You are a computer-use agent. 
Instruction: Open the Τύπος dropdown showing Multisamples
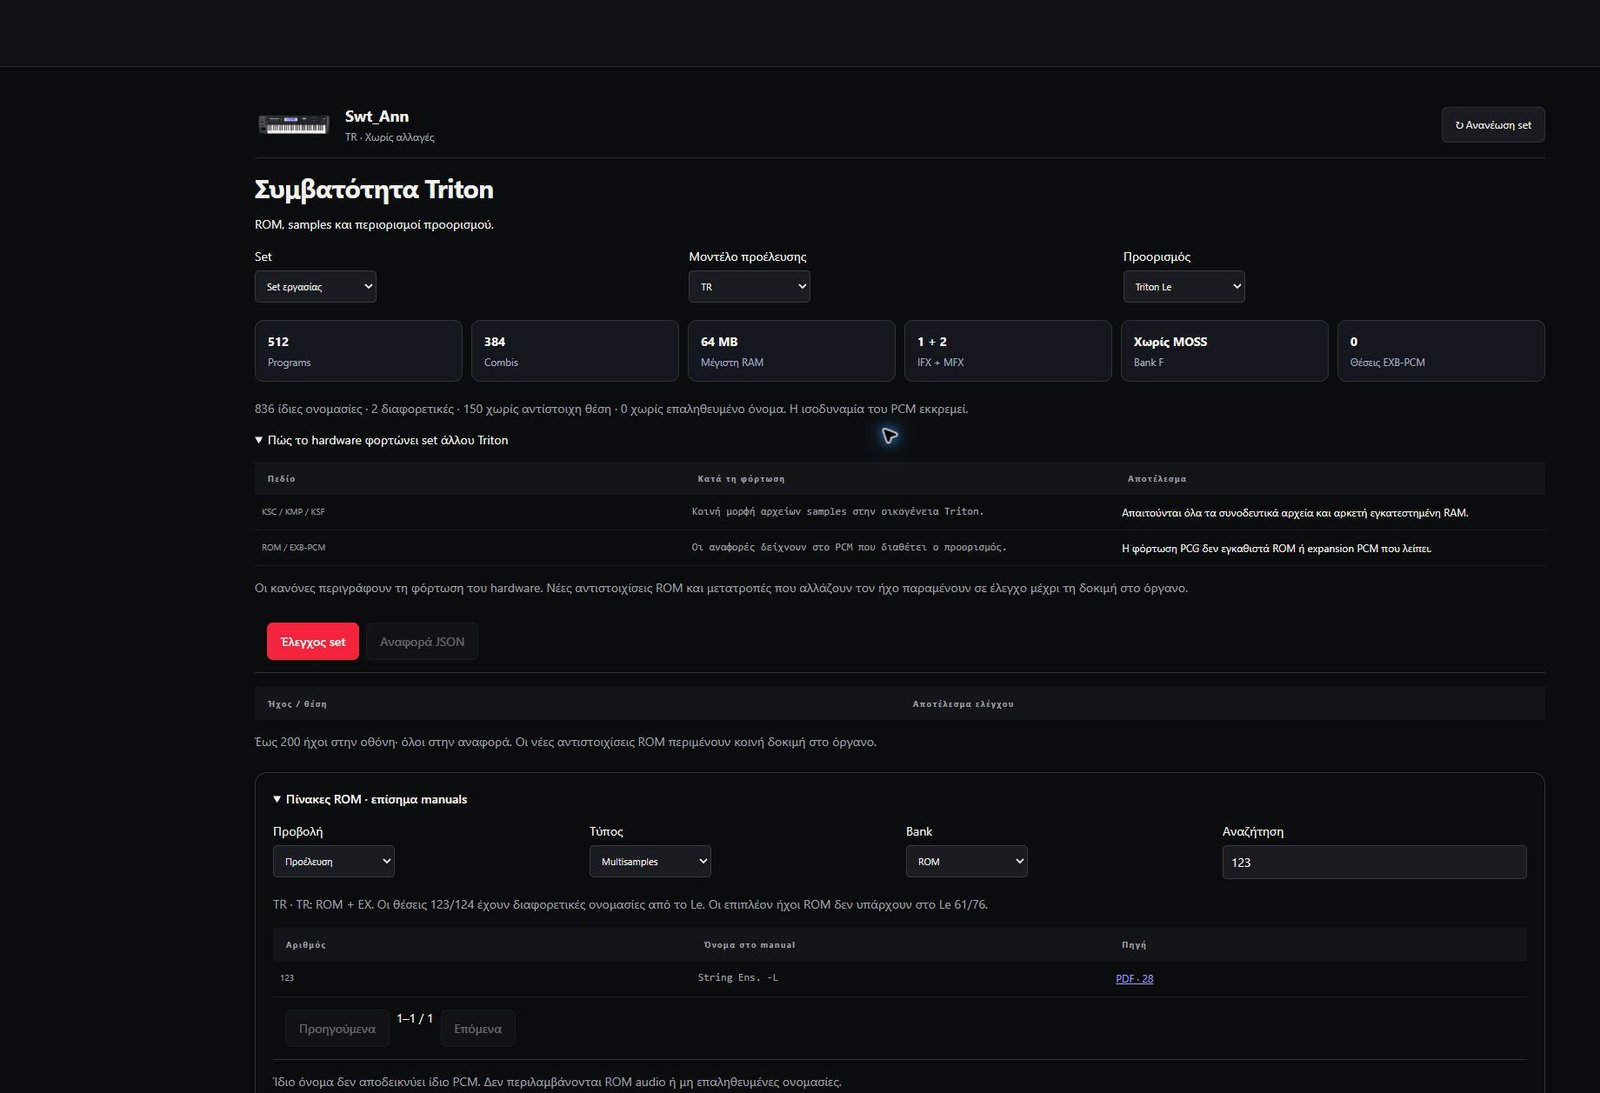coord(650,861)
